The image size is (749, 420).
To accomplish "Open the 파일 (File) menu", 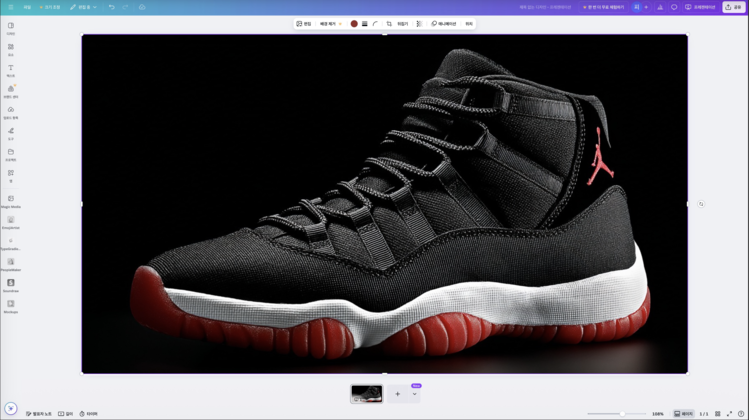I will click(x=27, y=7).
